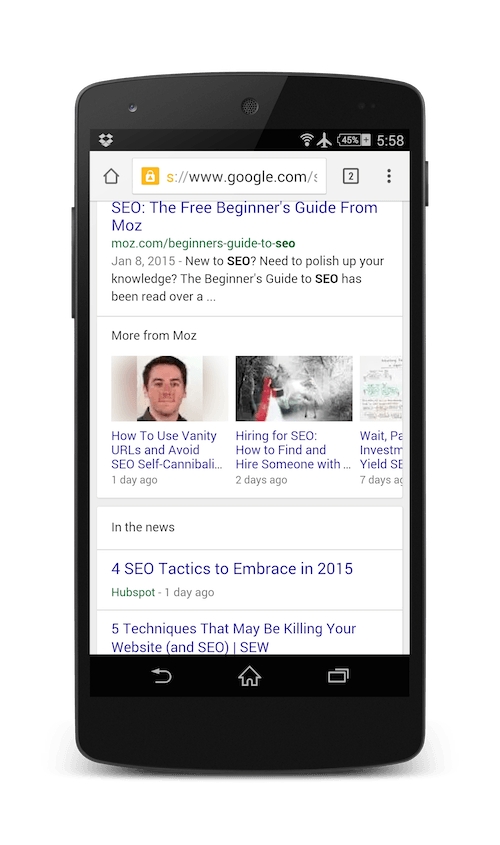Tap the partially visible third Moz article thumbnail
Viewport: 500px width, 845px height.
(x=381, y=388)
